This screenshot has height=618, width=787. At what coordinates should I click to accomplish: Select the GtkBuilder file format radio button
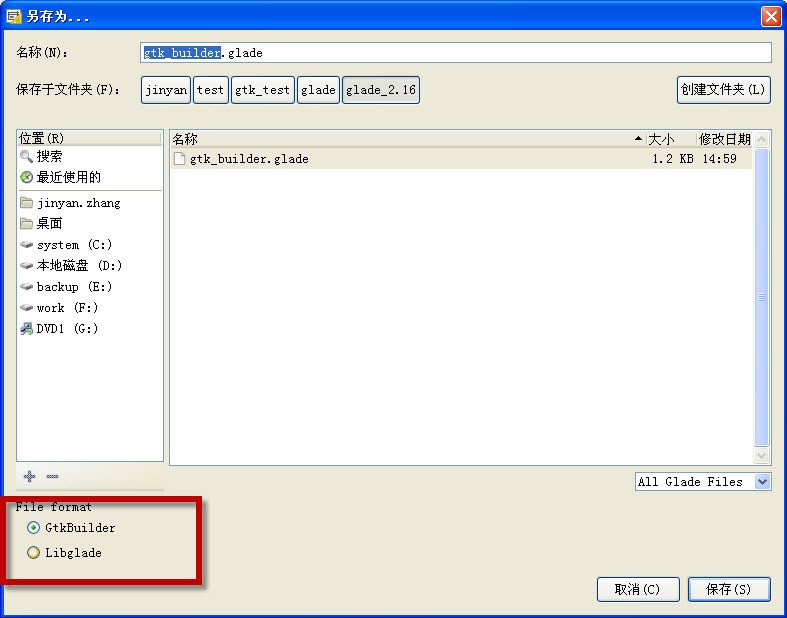pyautogui.click(x=33, y=528)
